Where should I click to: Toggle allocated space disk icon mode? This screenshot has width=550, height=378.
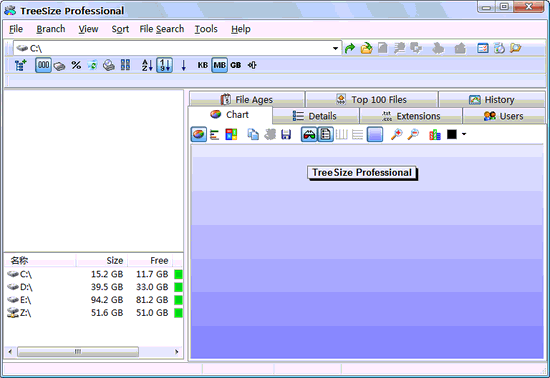coord(59,66)
